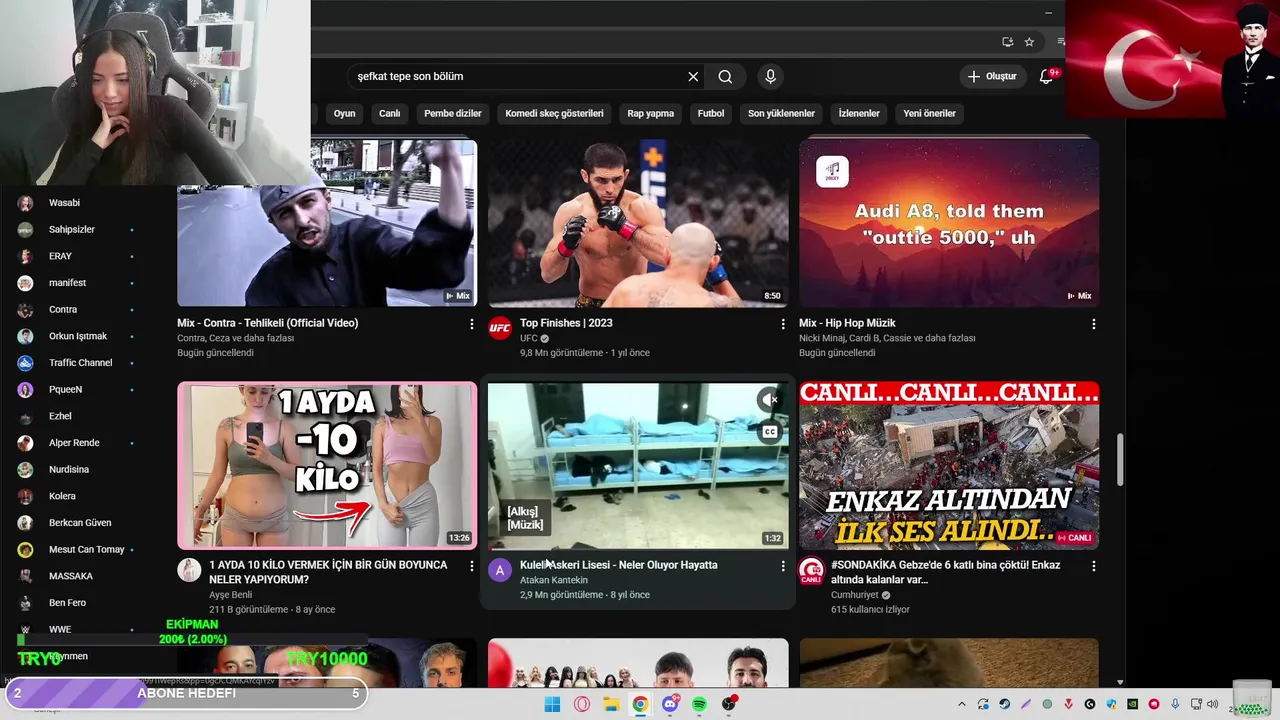Open Nurdisina subscription in sidebar
1280x720 pixels.
point(76,469)
